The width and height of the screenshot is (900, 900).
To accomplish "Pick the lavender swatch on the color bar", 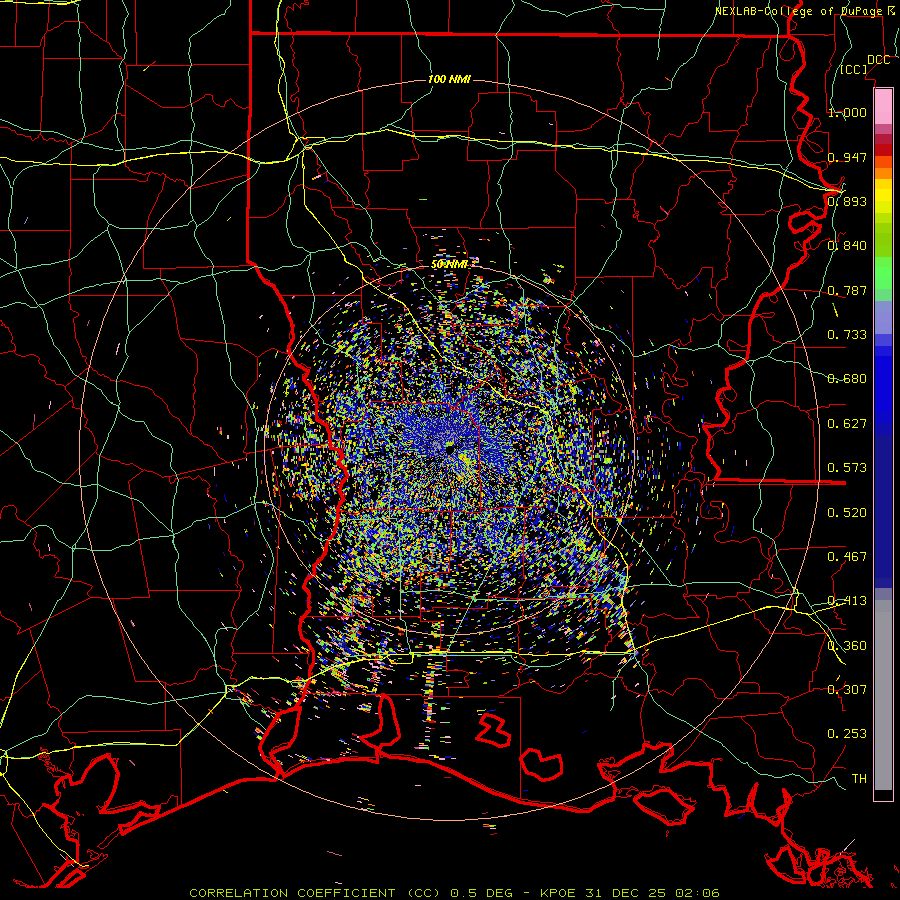I will coord(883,317).
